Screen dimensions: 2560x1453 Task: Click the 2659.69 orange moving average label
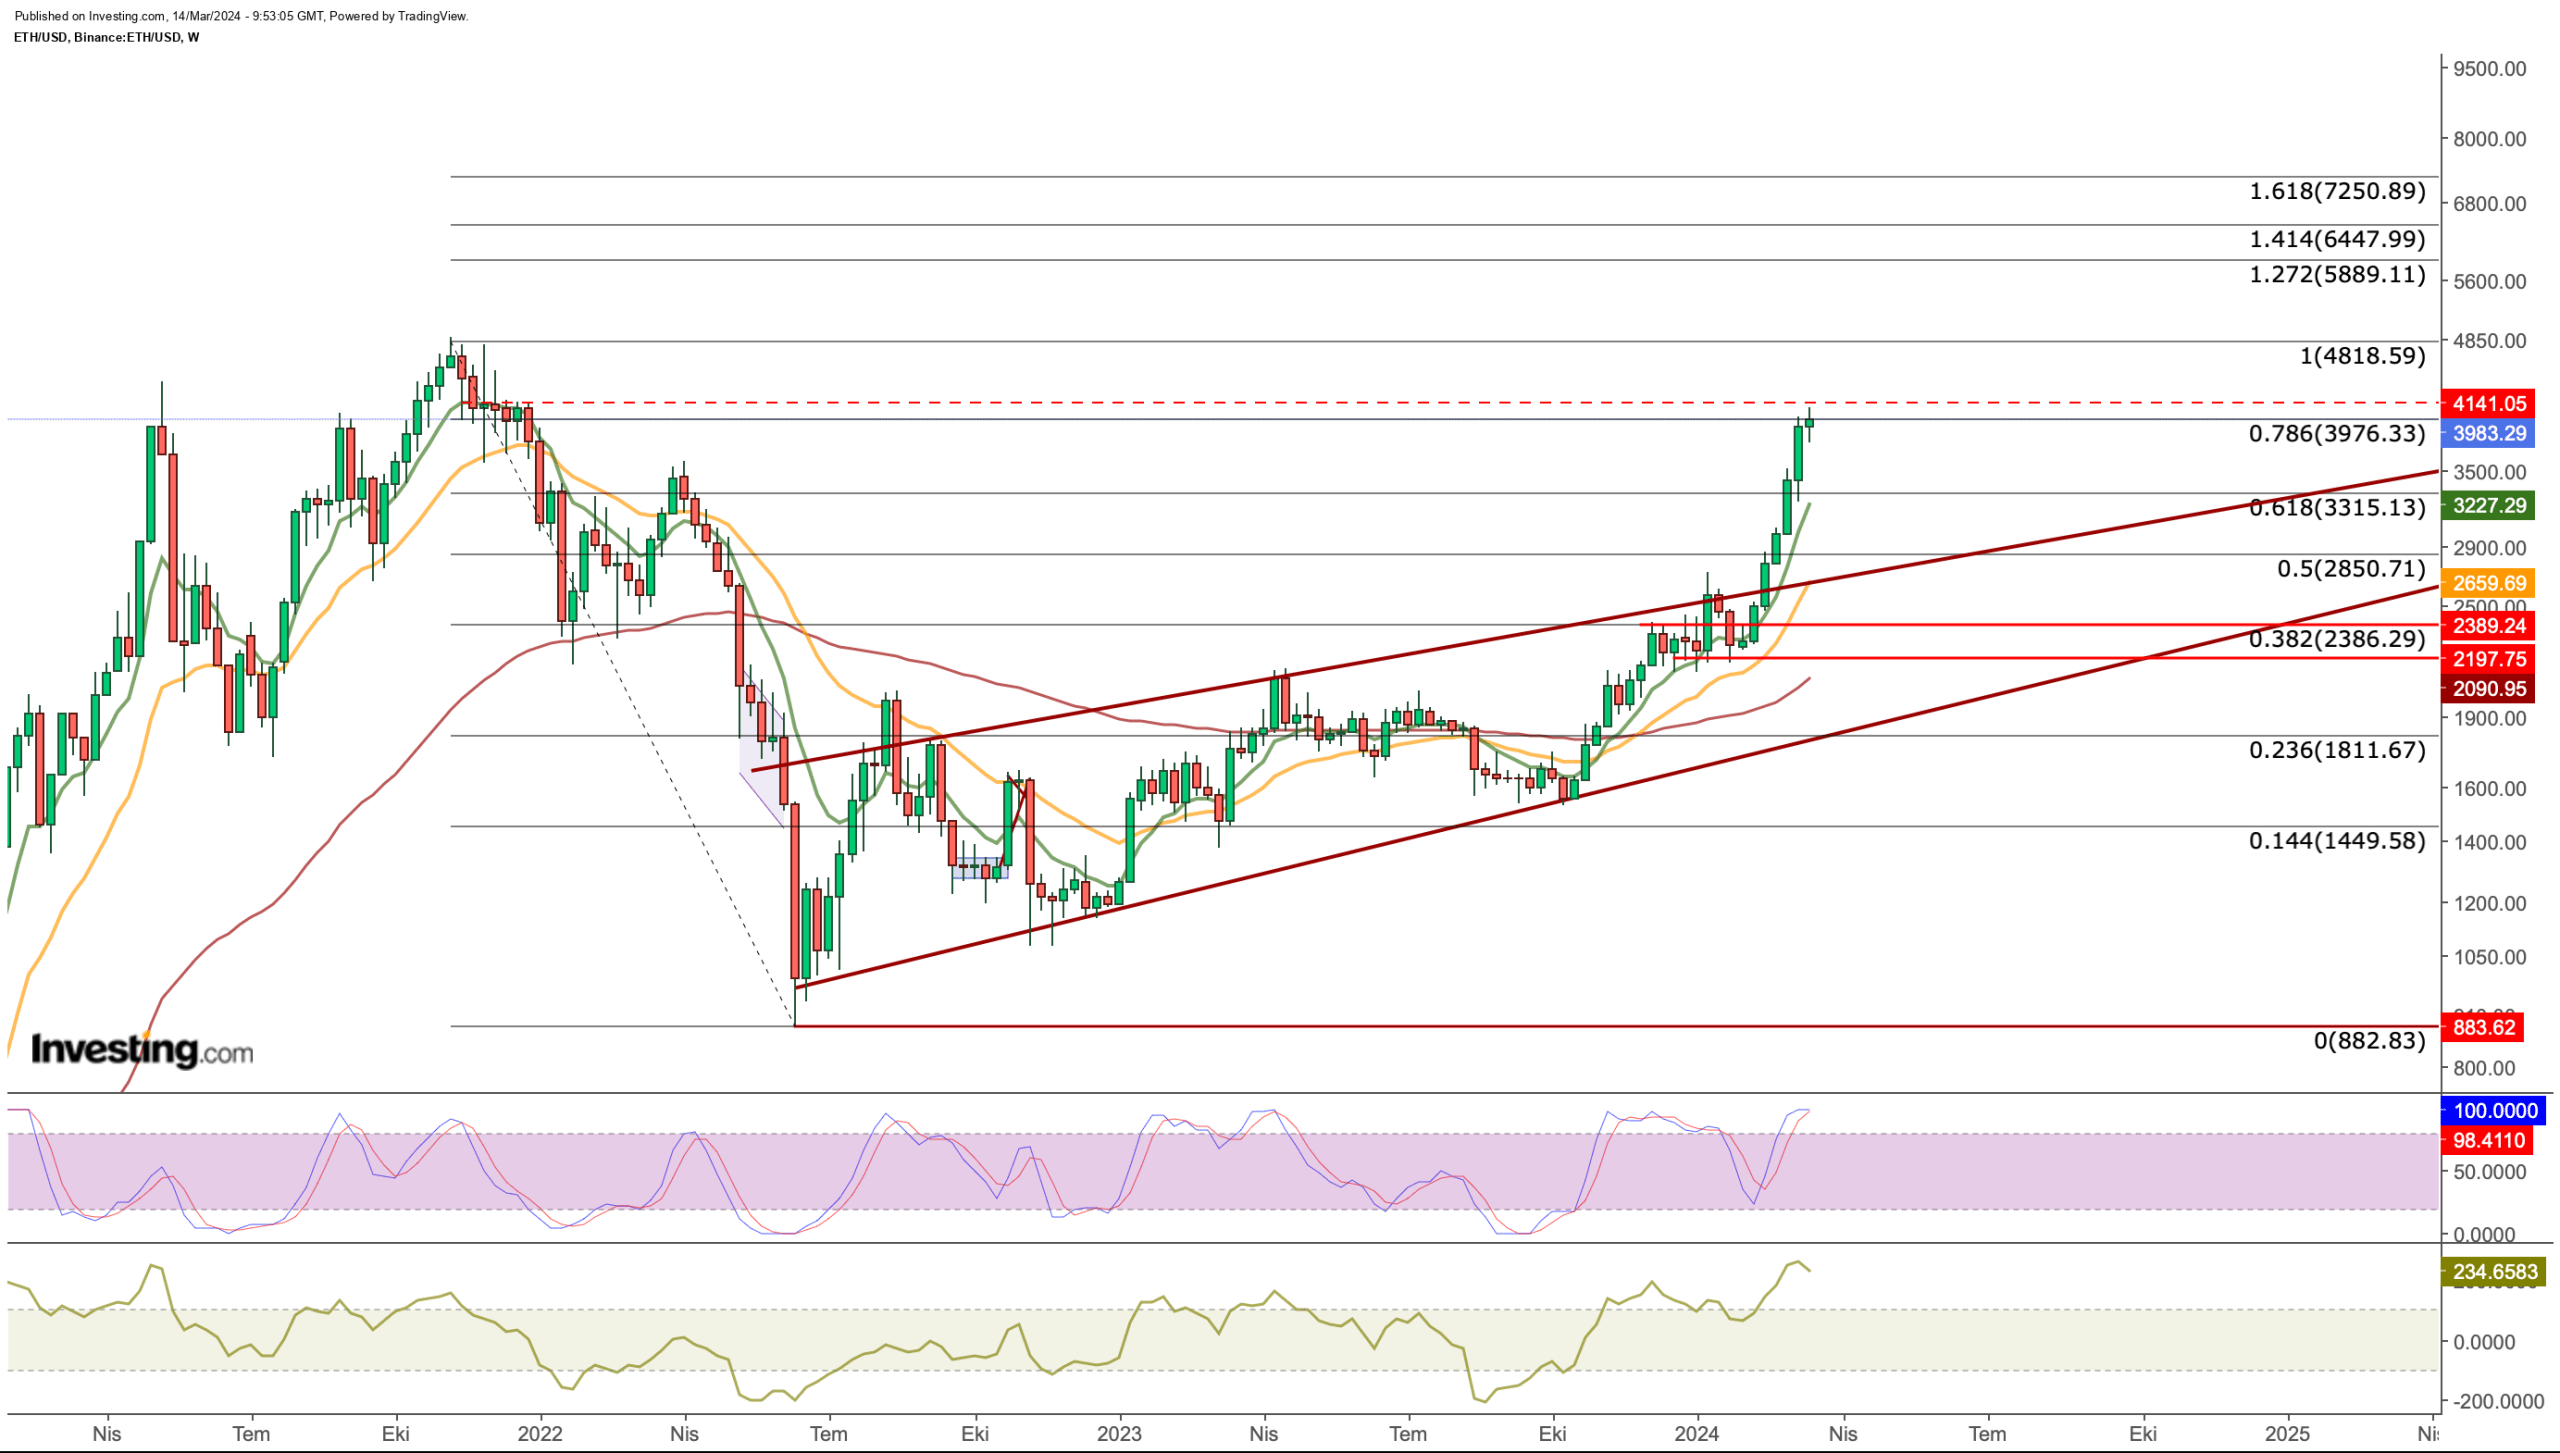point(2488,583)
